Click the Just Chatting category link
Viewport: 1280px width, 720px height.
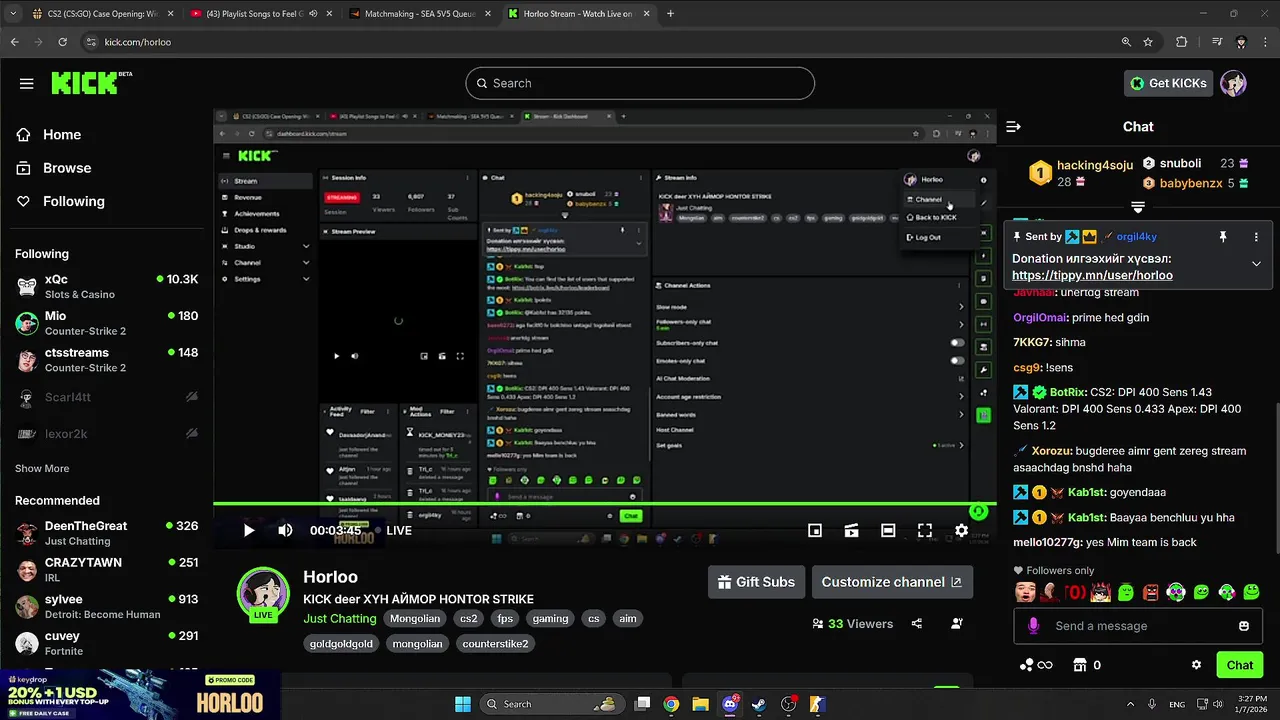pos(340,619)
